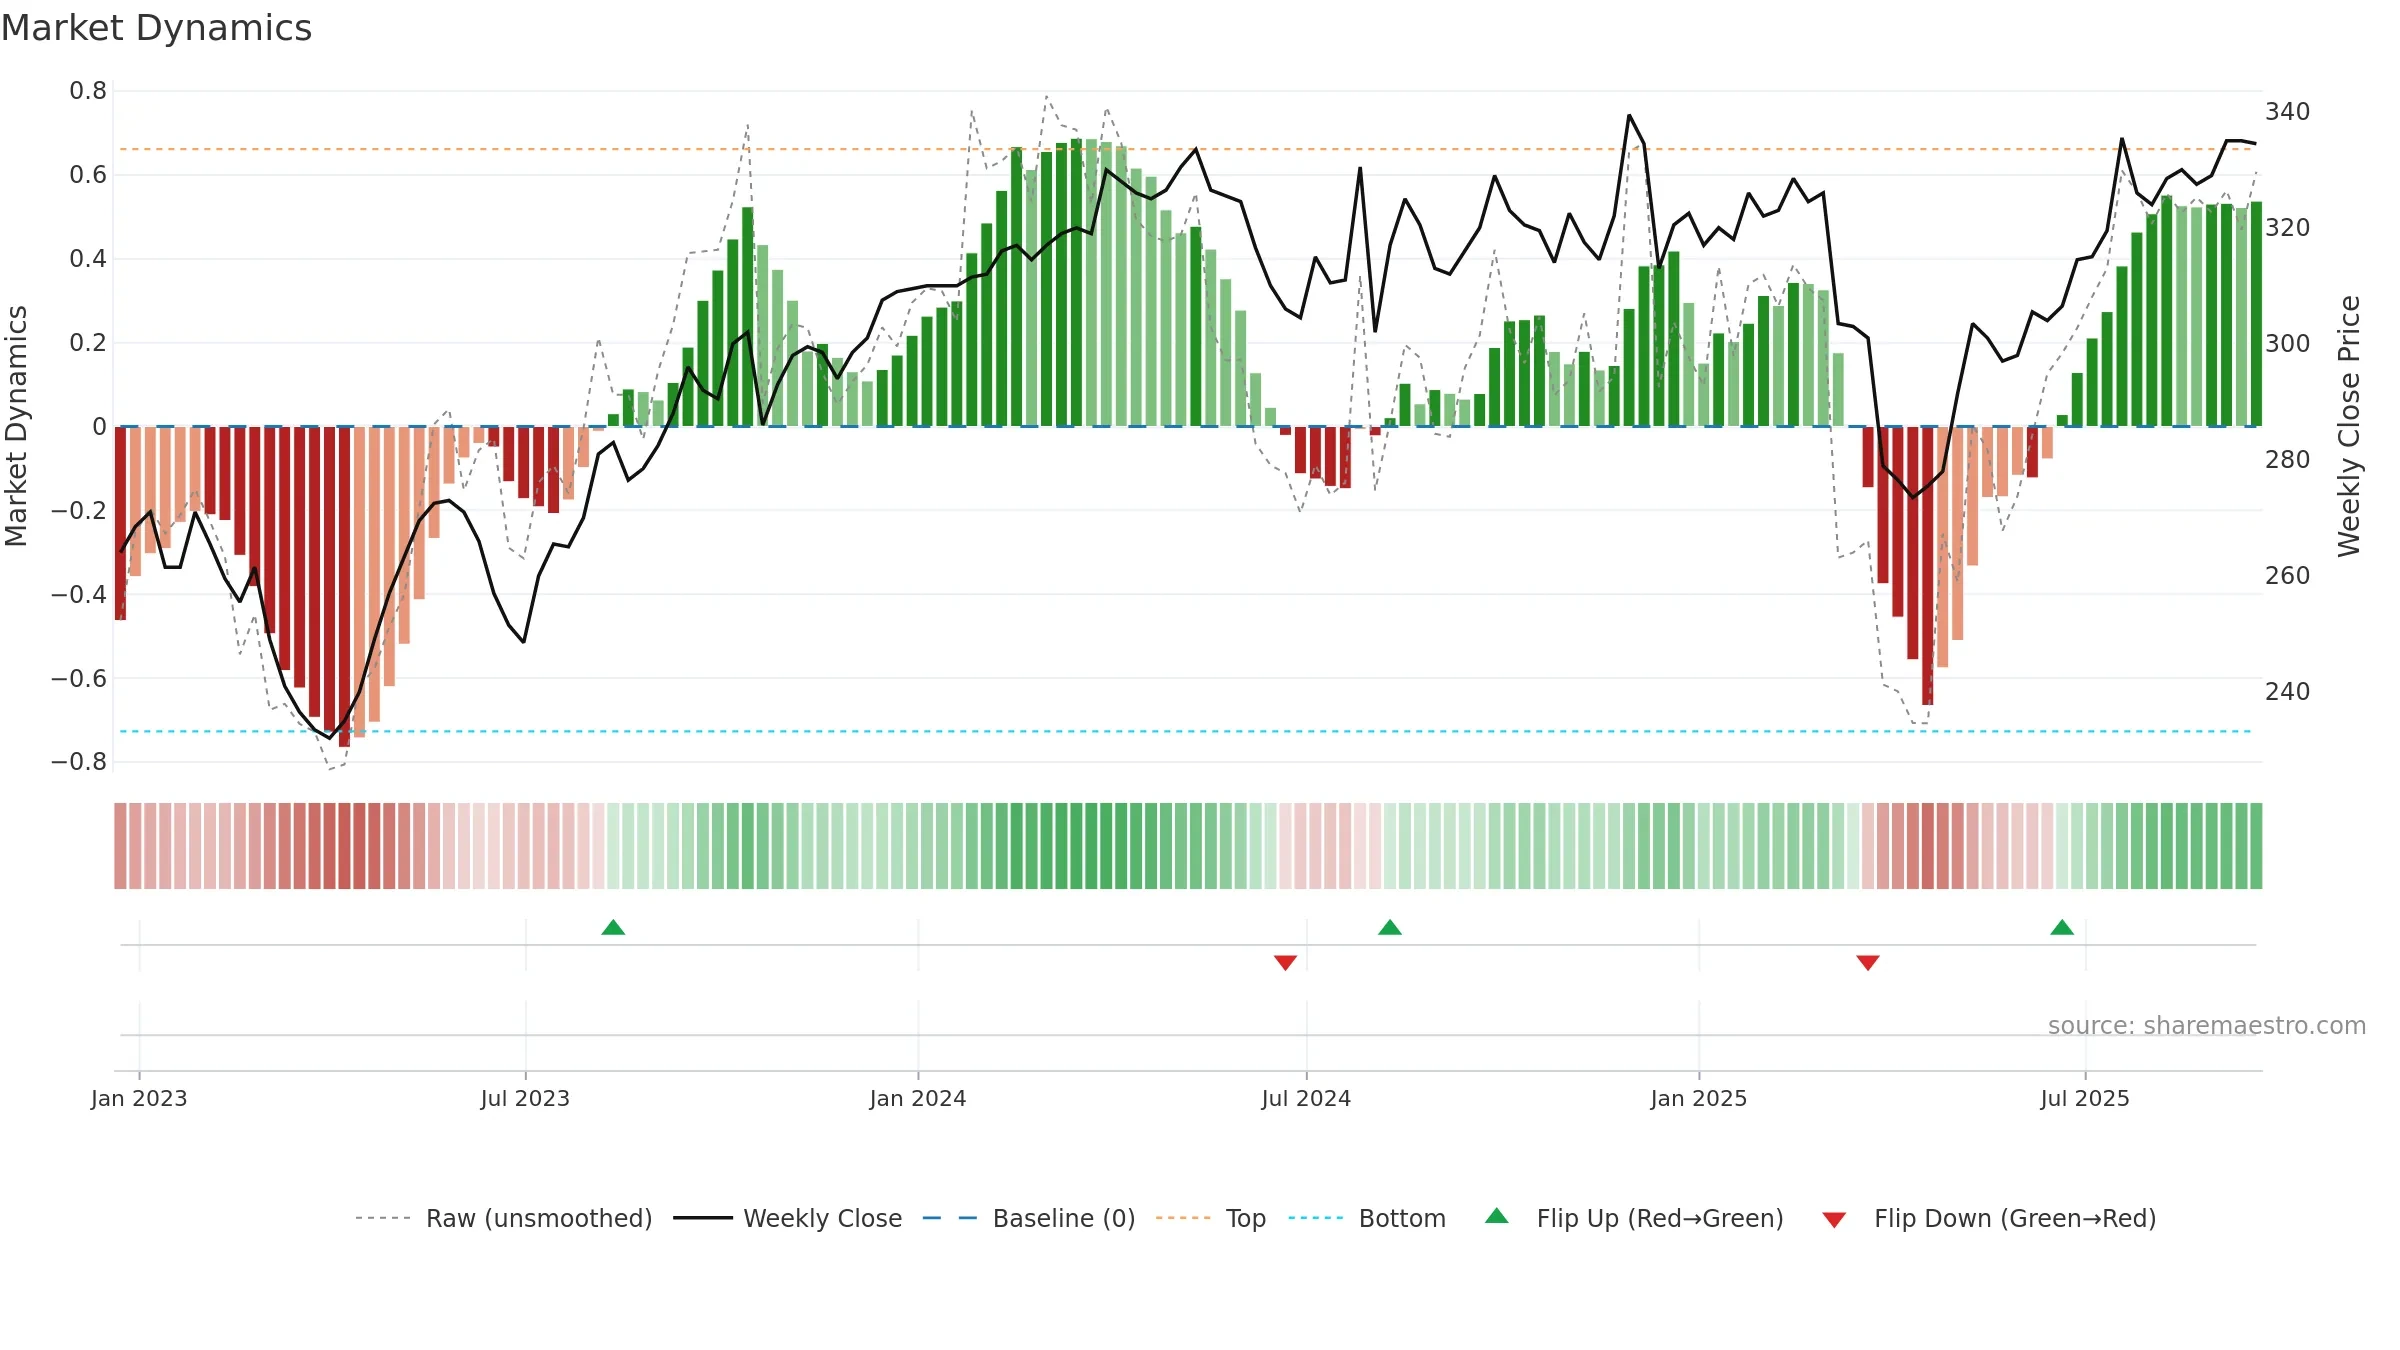Click the Jan 2025 axis label
Image resolution: width=2400 pixels, height=1350 pixels.
click(x=1699, y=1098)
